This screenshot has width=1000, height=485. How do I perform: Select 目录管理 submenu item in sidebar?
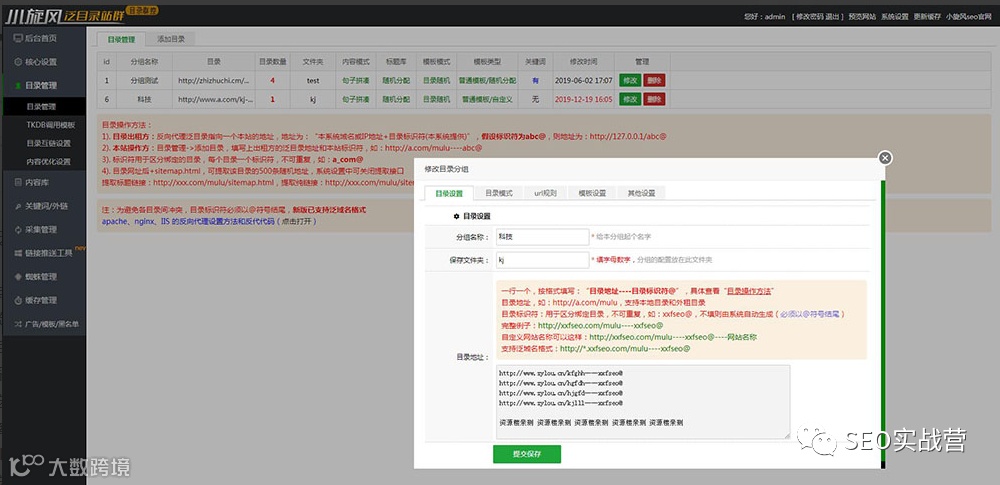[43, 107]
